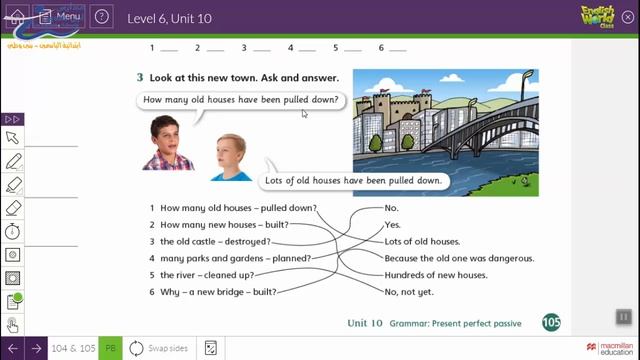Image resolution: width=640 pixels, height=360 pixels.
Task: Click the answer 'Lots of old houses.'
Action: 422,242
